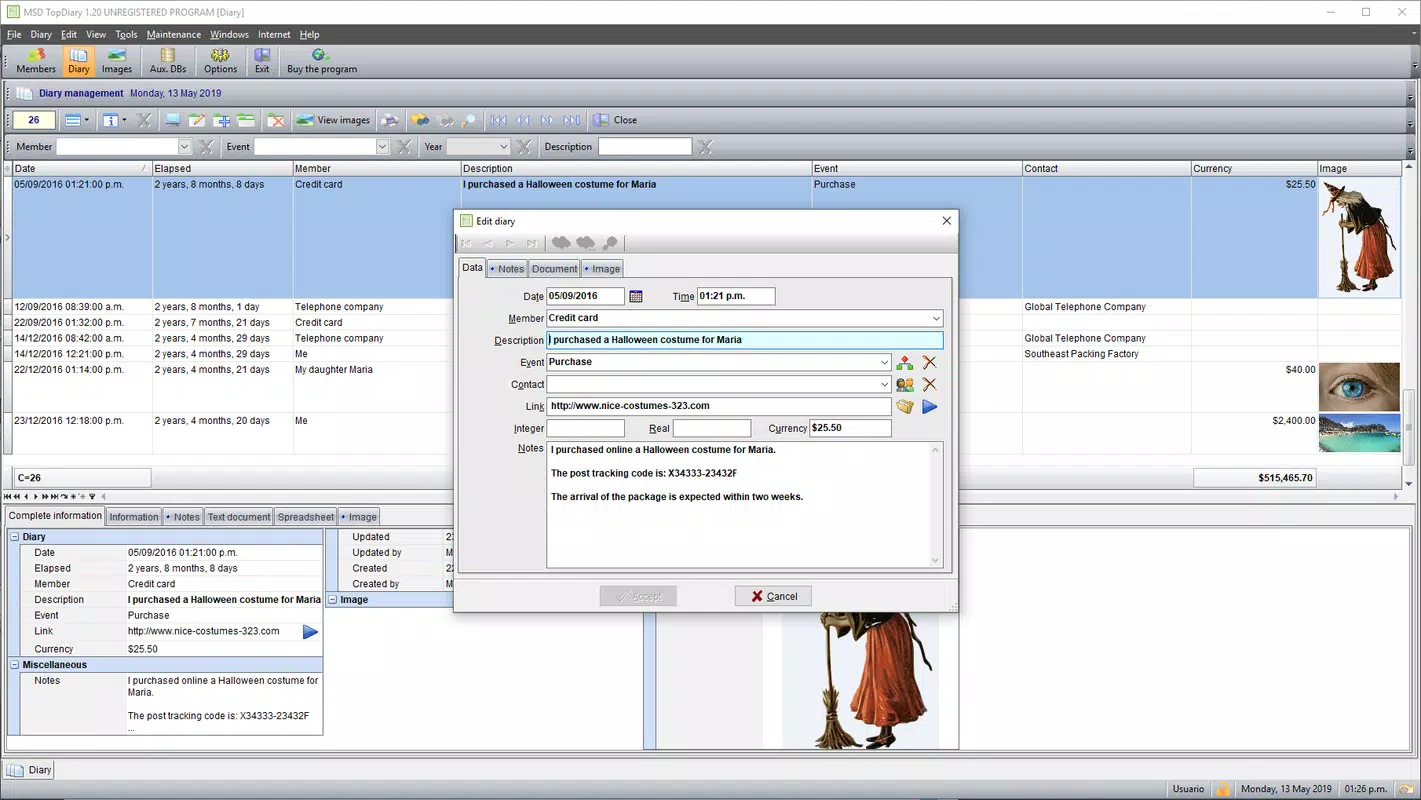Browse for a link with the folder icon
The height and width of the screenshot is (800, 1421).
905,407
